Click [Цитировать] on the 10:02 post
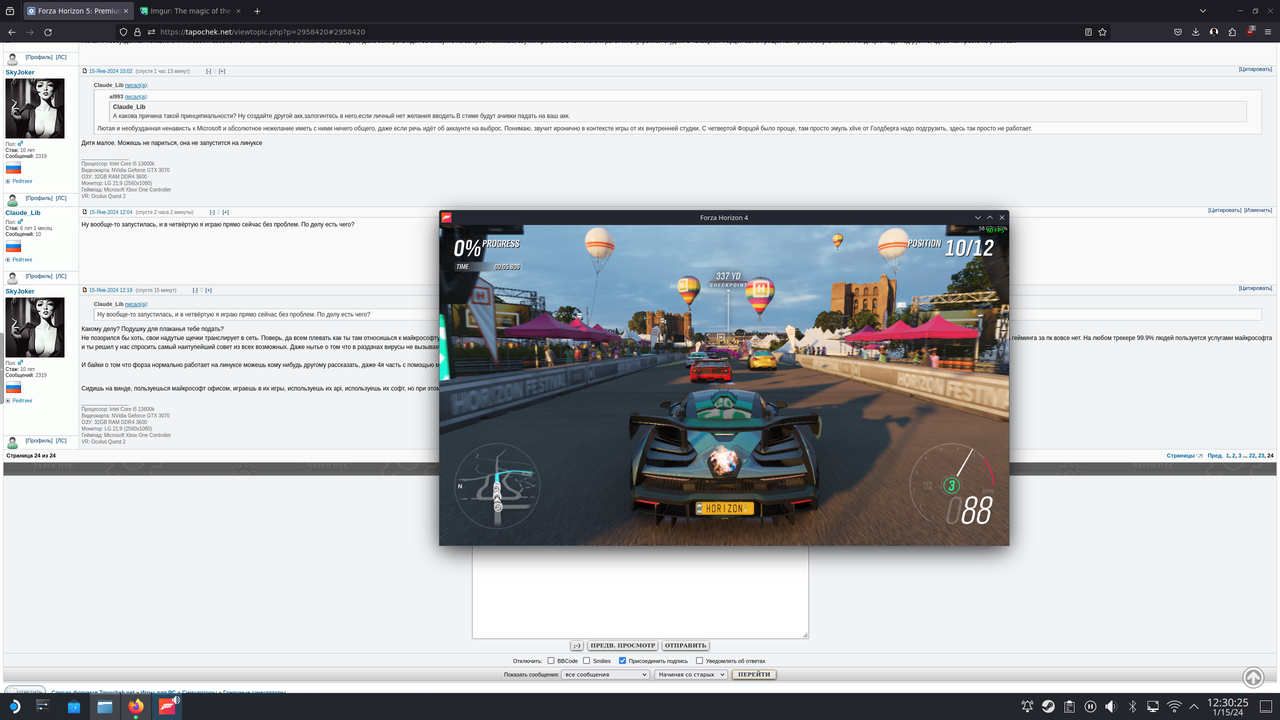The height and width of the screenshot is (720, 1280). [1255, 70]
